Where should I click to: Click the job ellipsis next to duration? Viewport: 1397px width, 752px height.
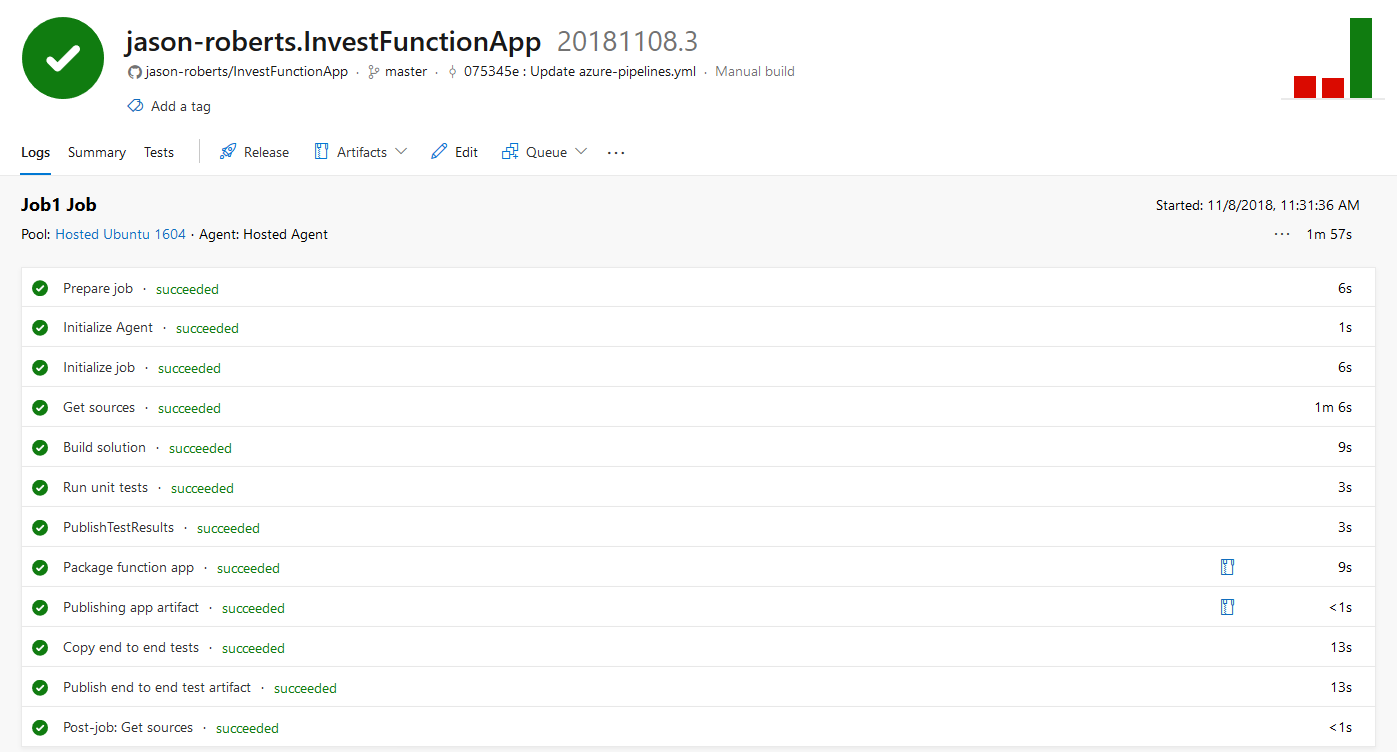click(x=1282, y=234)
